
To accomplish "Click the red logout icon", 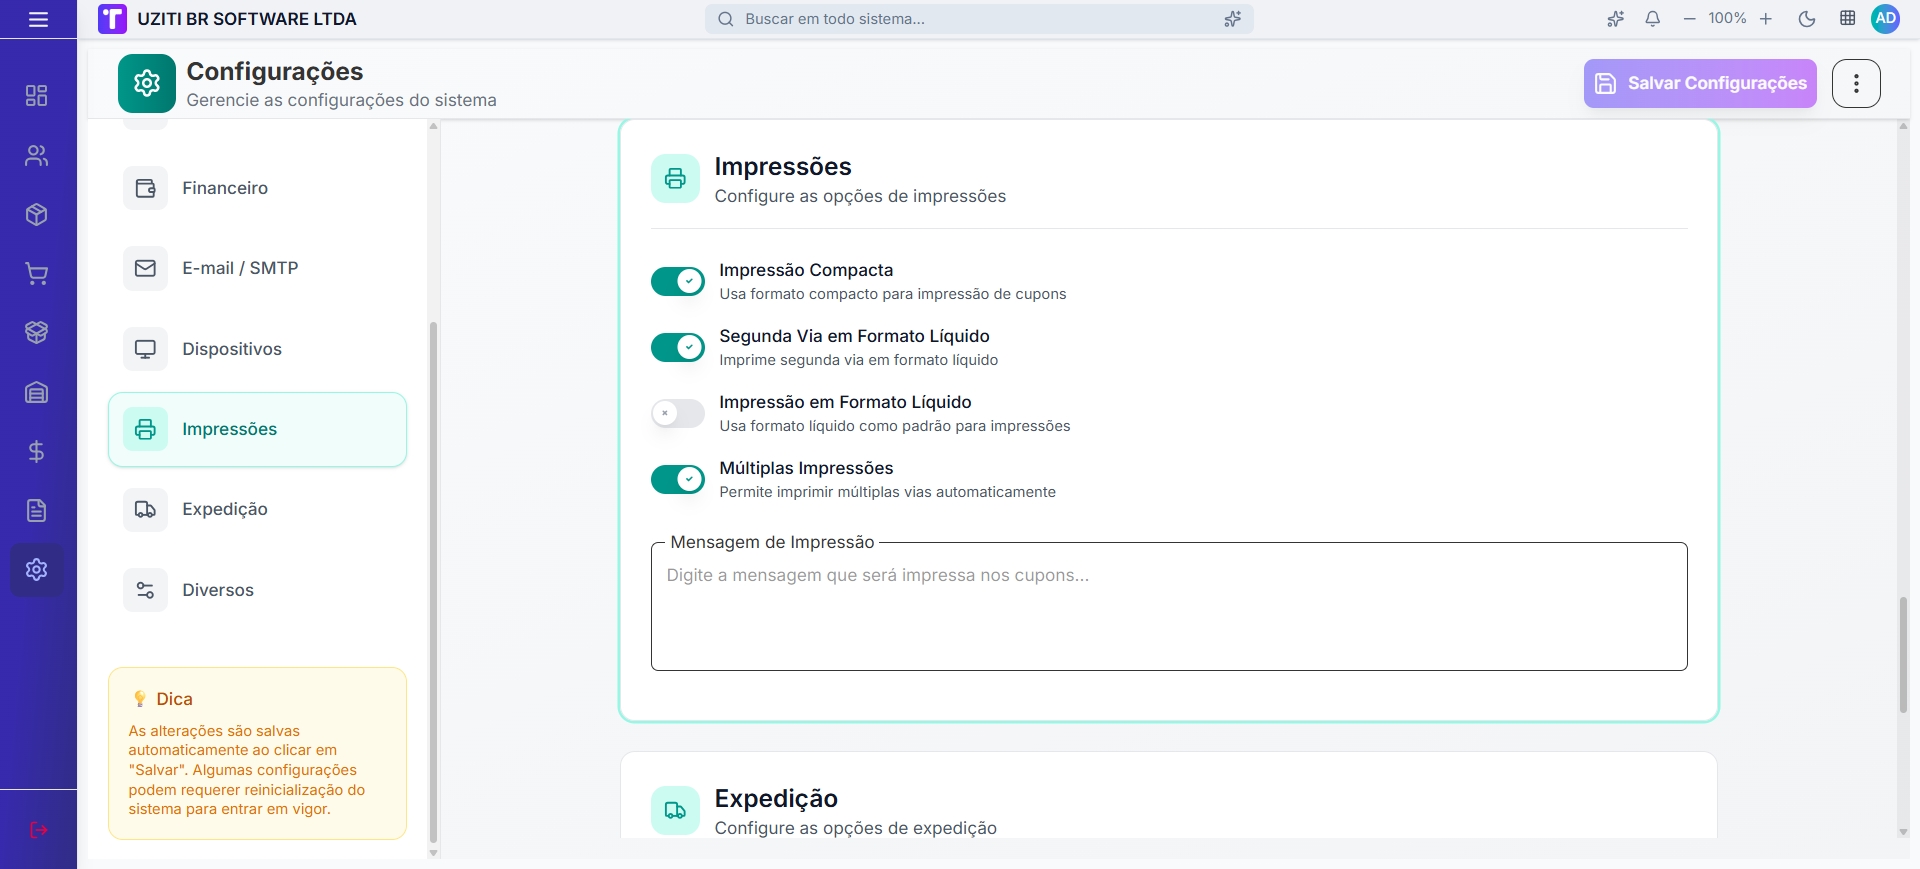I will (38, 830).
